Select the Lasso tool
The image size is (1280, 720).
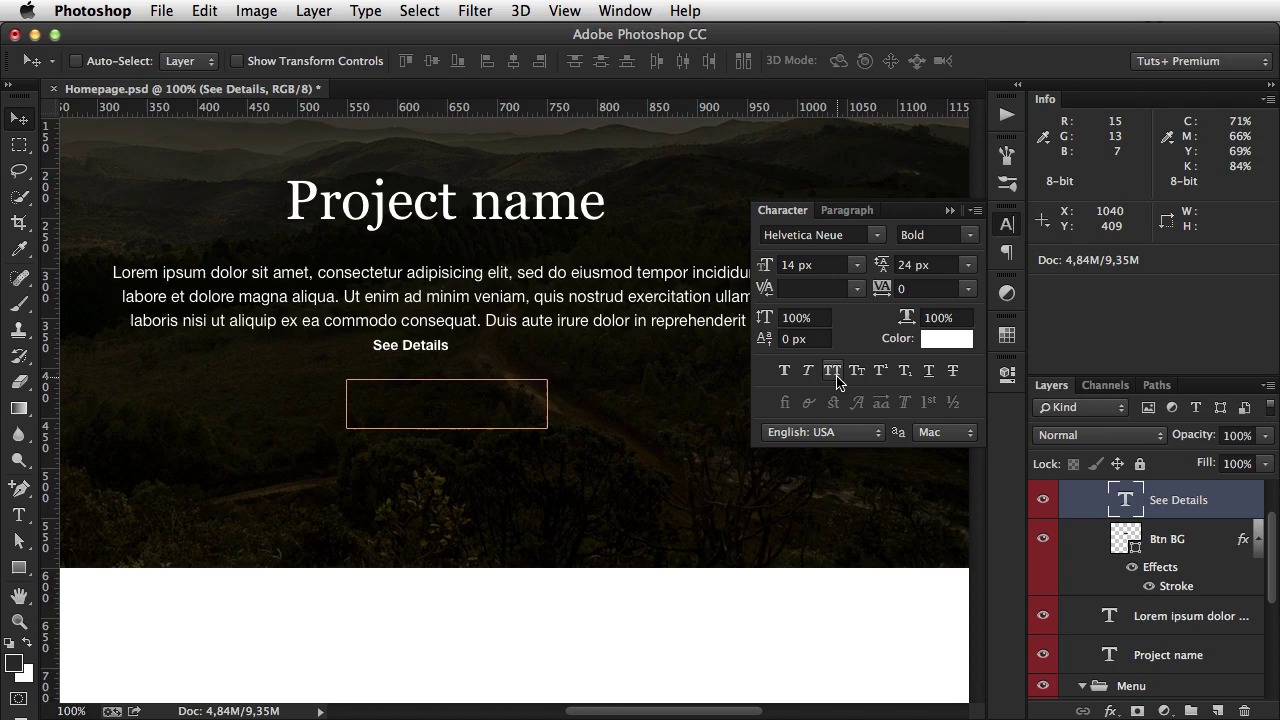pyautogui.click(x=19, y=171)
